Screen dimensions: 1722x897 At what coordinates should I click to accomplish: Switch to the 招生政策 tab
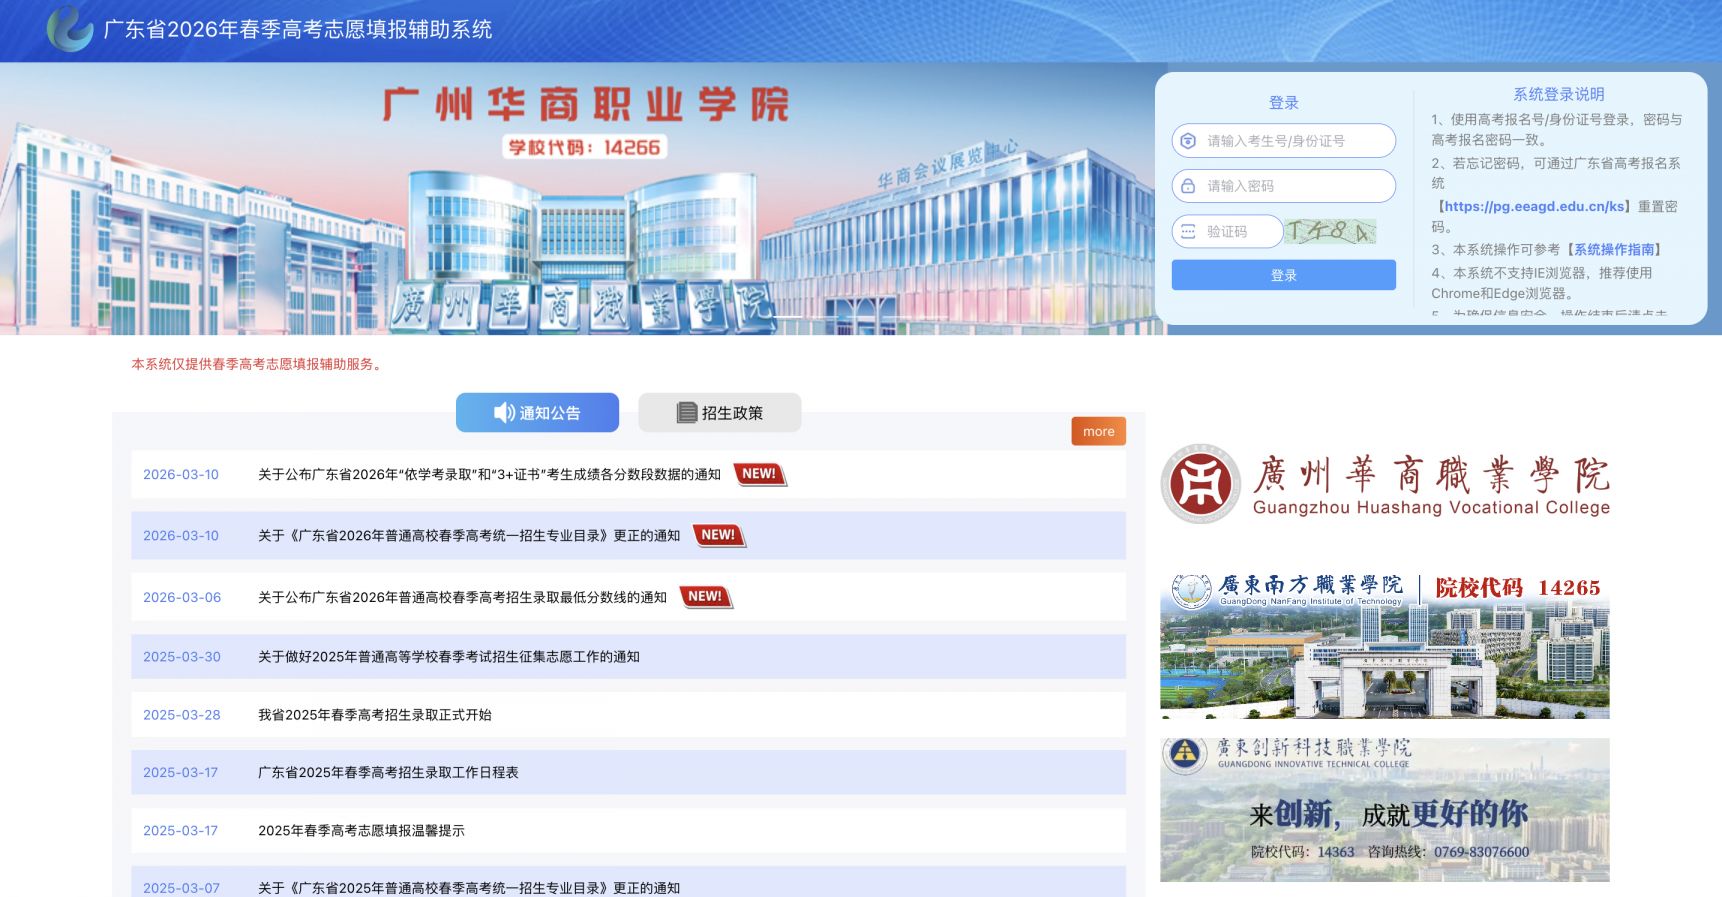coord(720,413)
